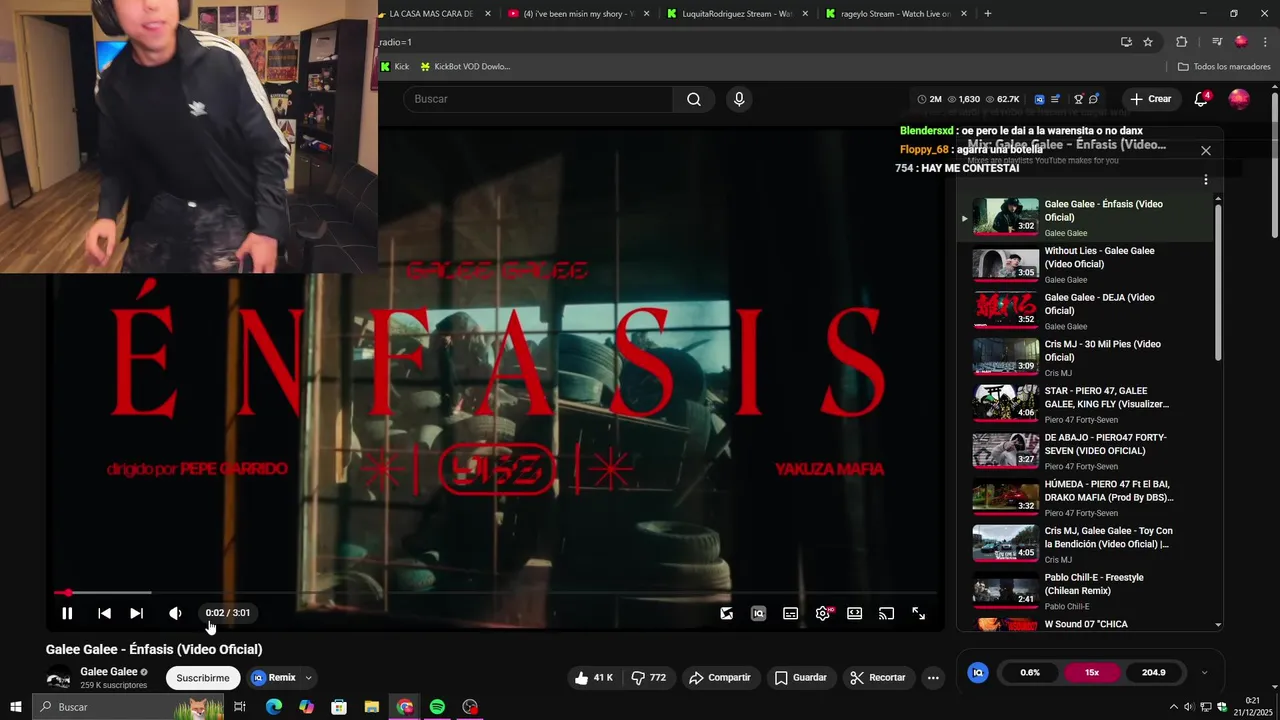
Task: Click the extension icon left of player vidIQ
Action: (726, 613)
